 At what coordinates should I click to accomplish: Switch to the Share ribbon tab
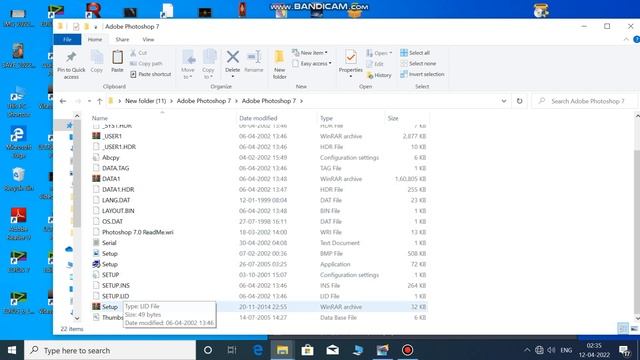122,39
